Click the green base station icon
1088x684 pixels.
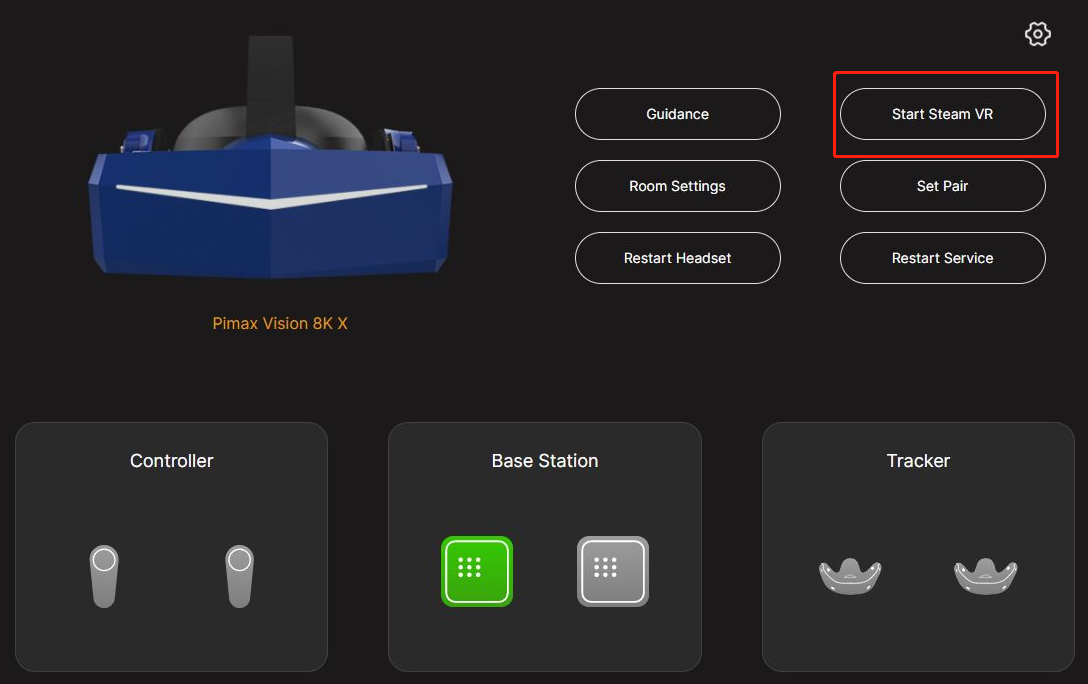pos(477,571)
